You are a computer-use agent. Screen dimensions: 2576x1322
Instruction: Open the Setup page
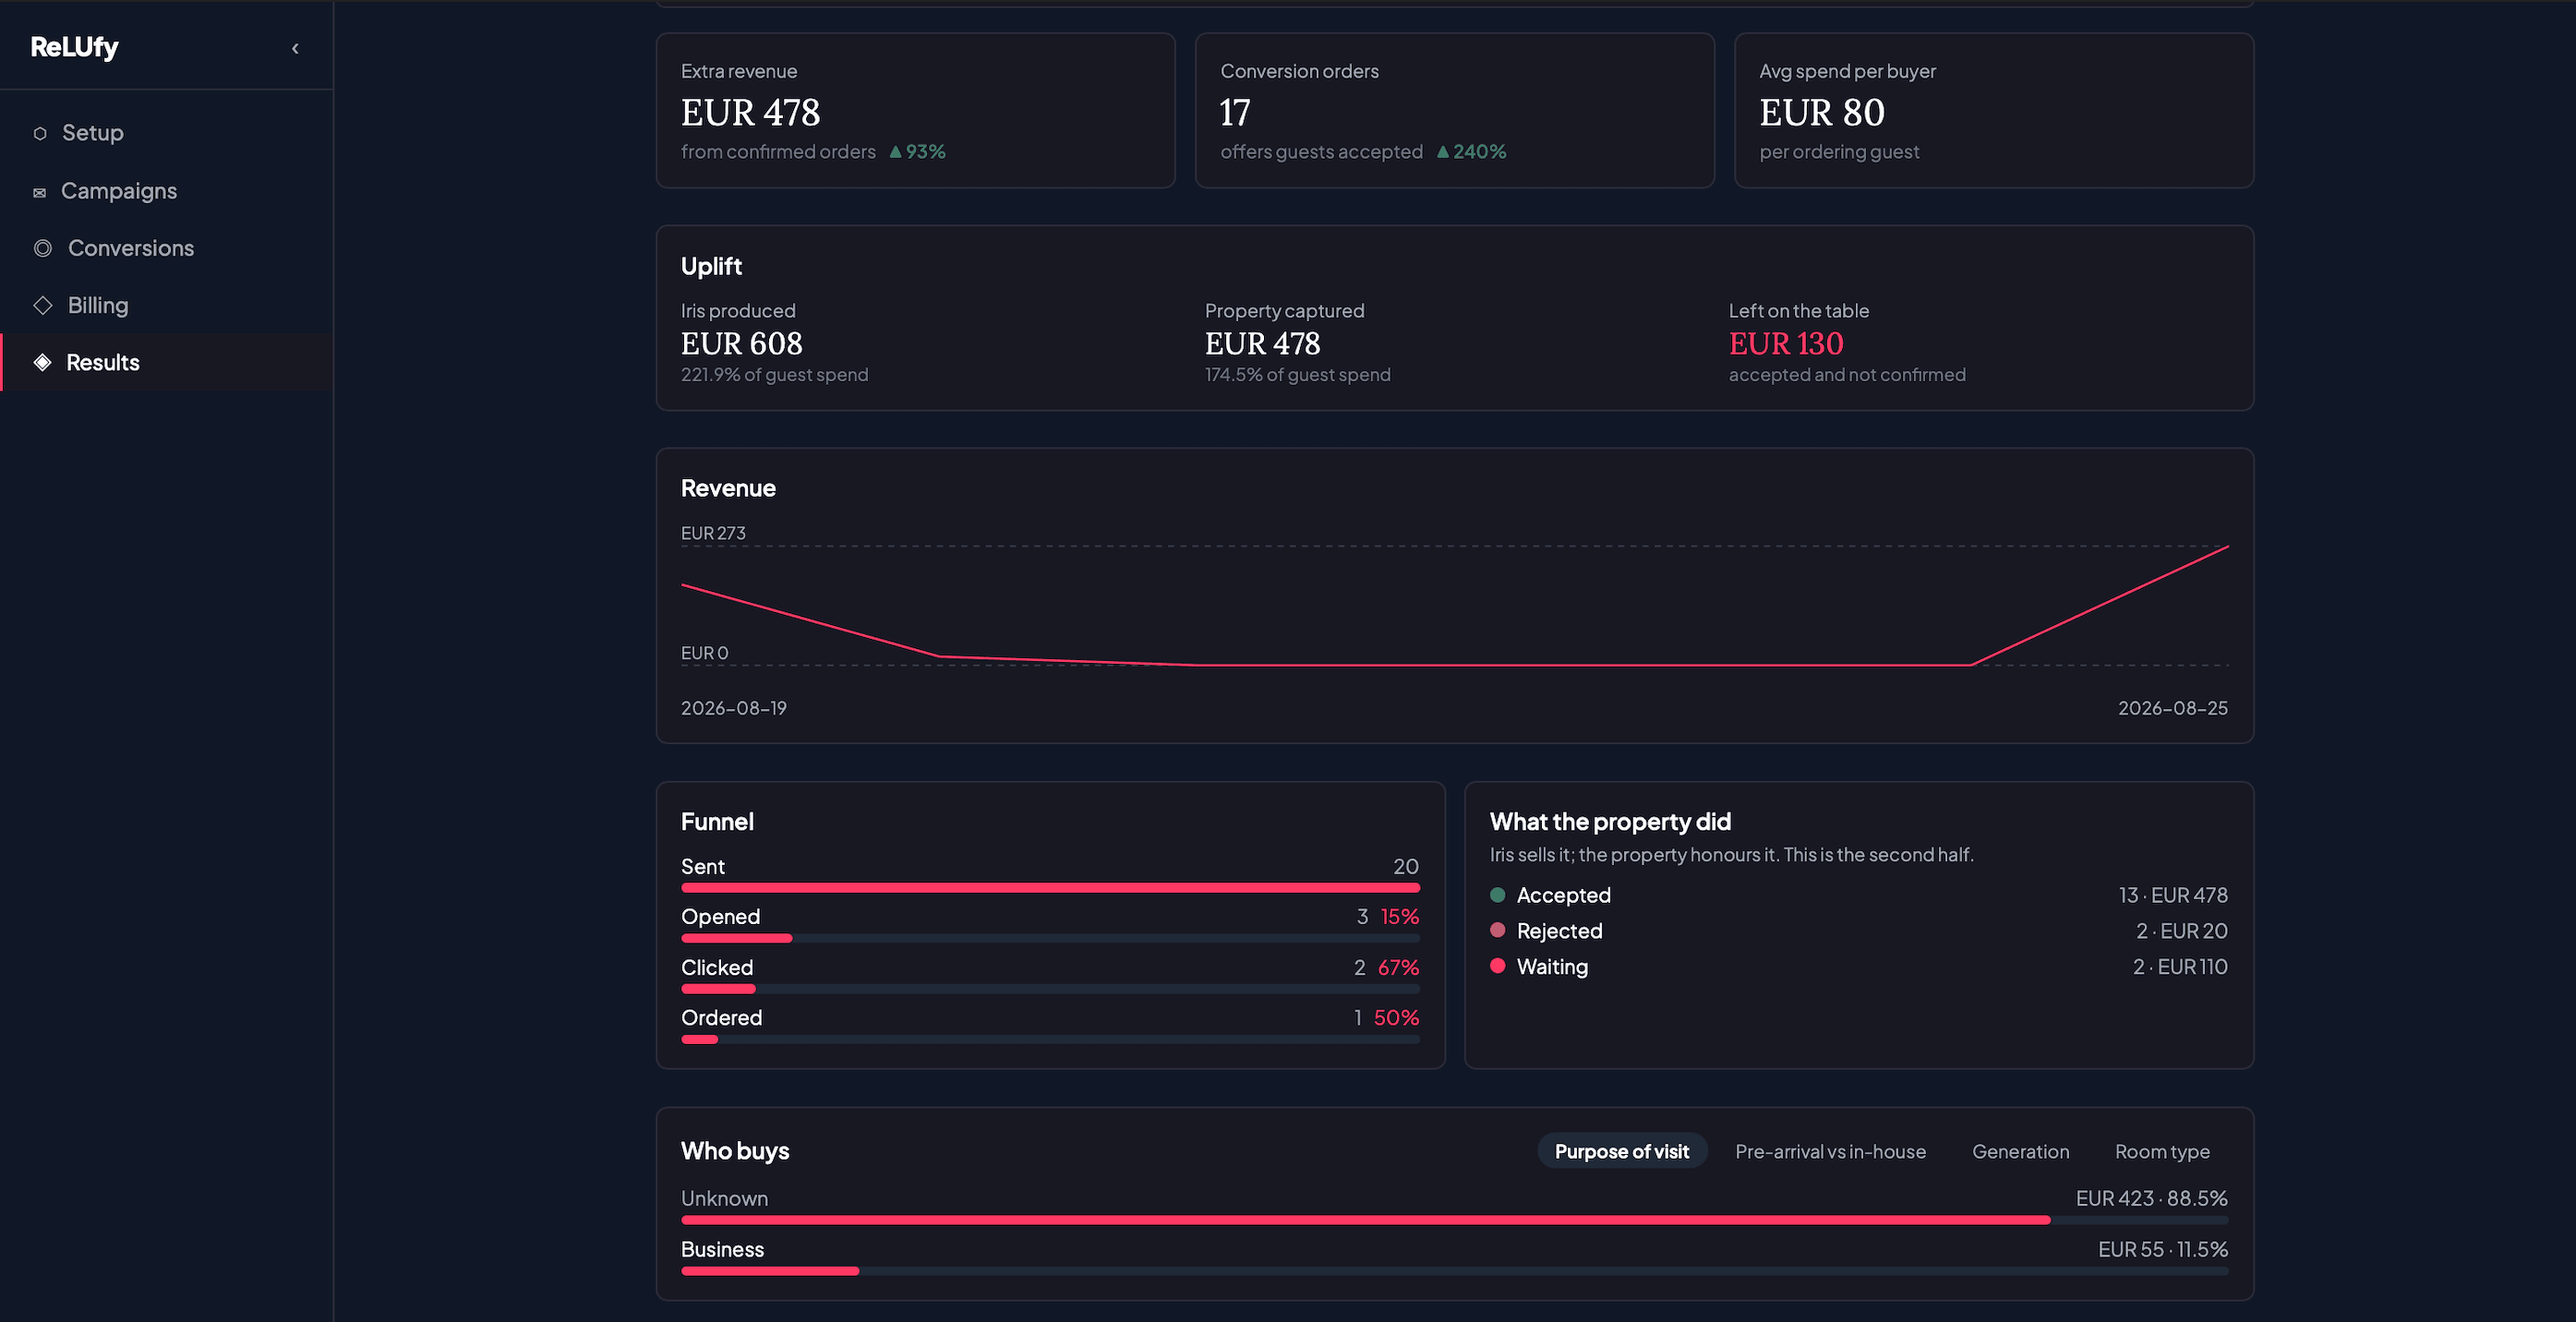166,133
